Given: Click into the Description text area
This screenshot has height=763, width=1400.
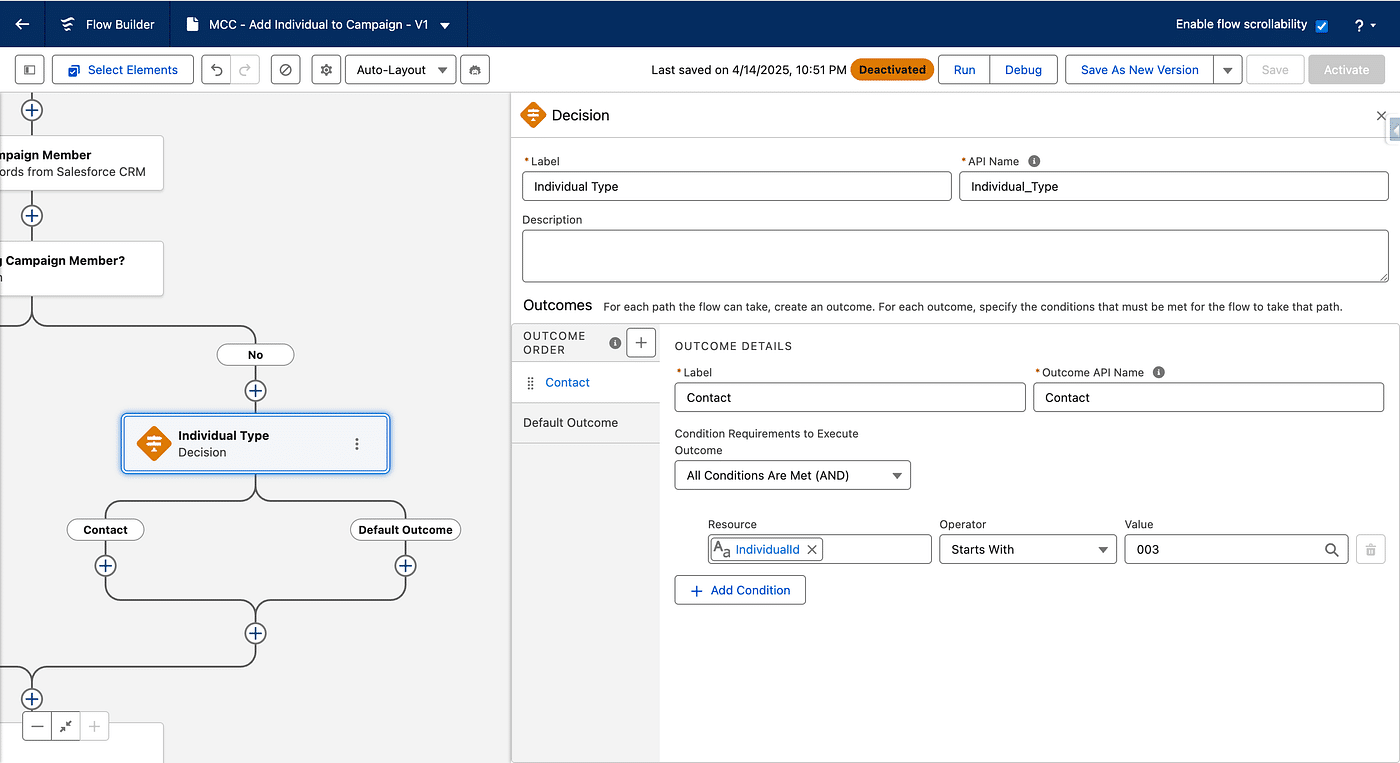Looking at the screenshot, I should [954, 256].
